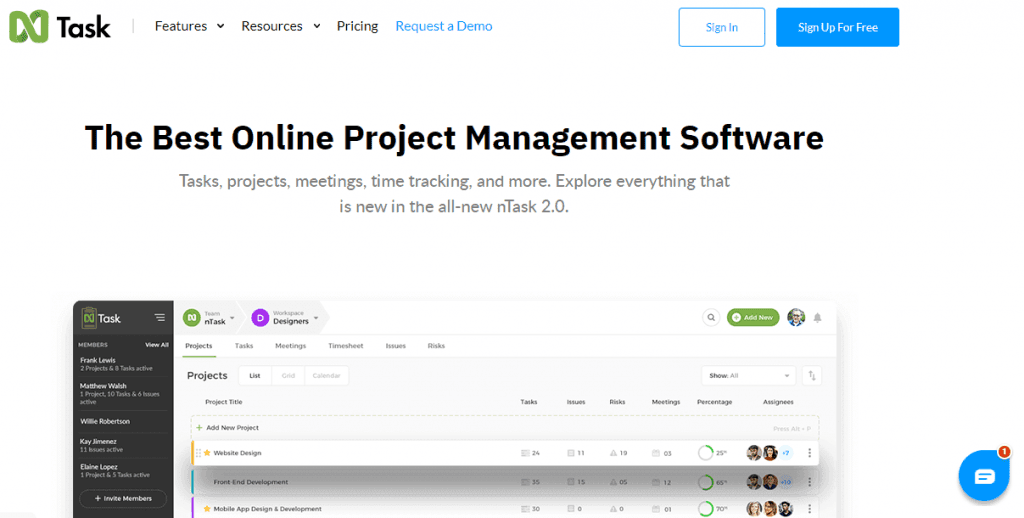This screenshot has width=1024, height=518.
Task: Click the drag handle on Website Design row
Action: (199, 453)
